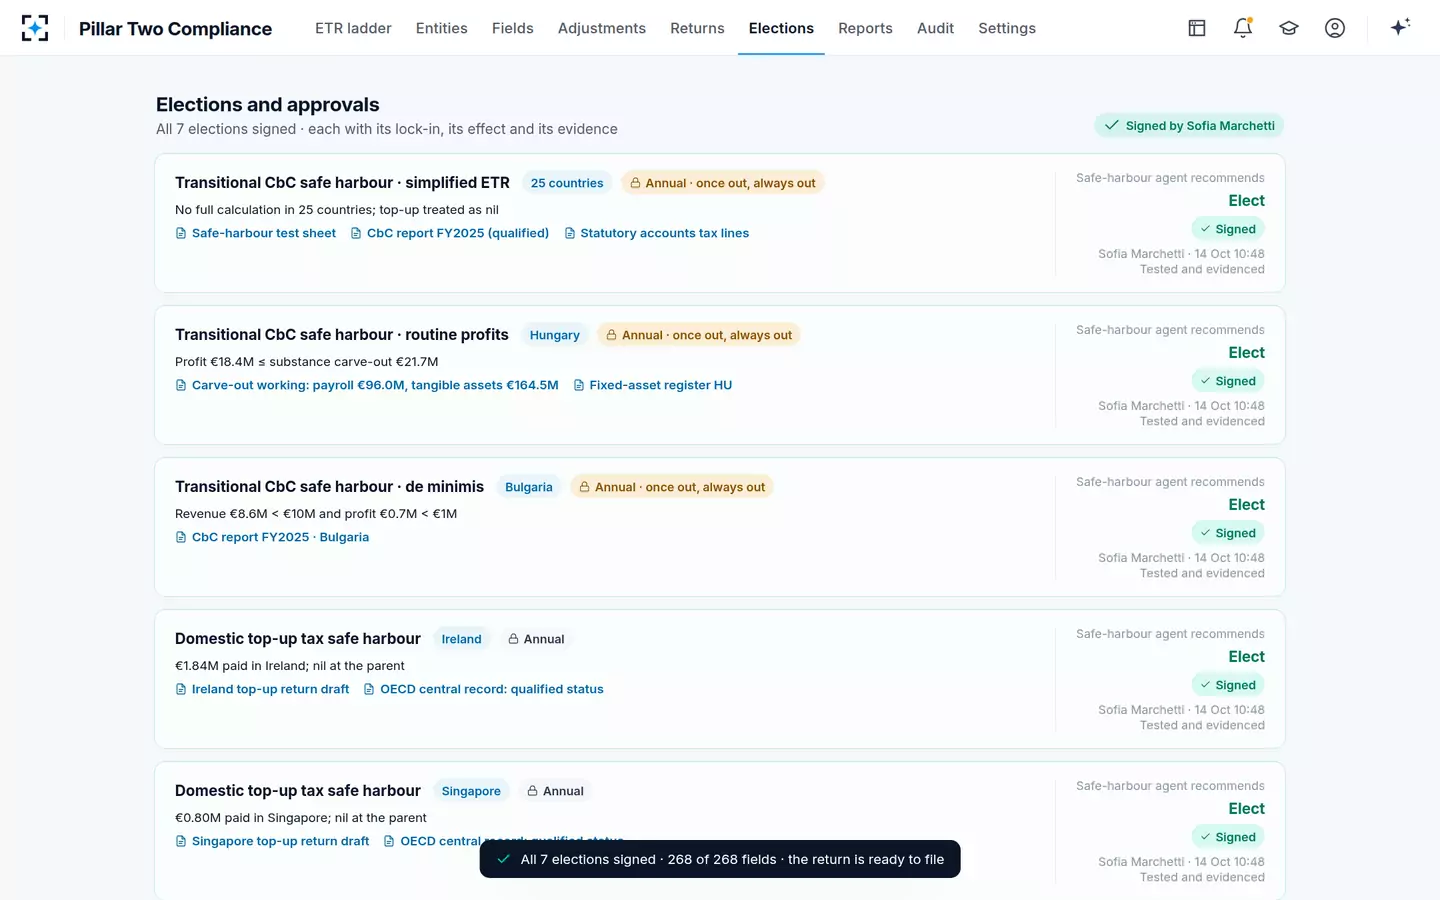Select 'Transitional CbC safe harbour · simplified ETR' title
1440x900 pixels.
pos(342,182)
